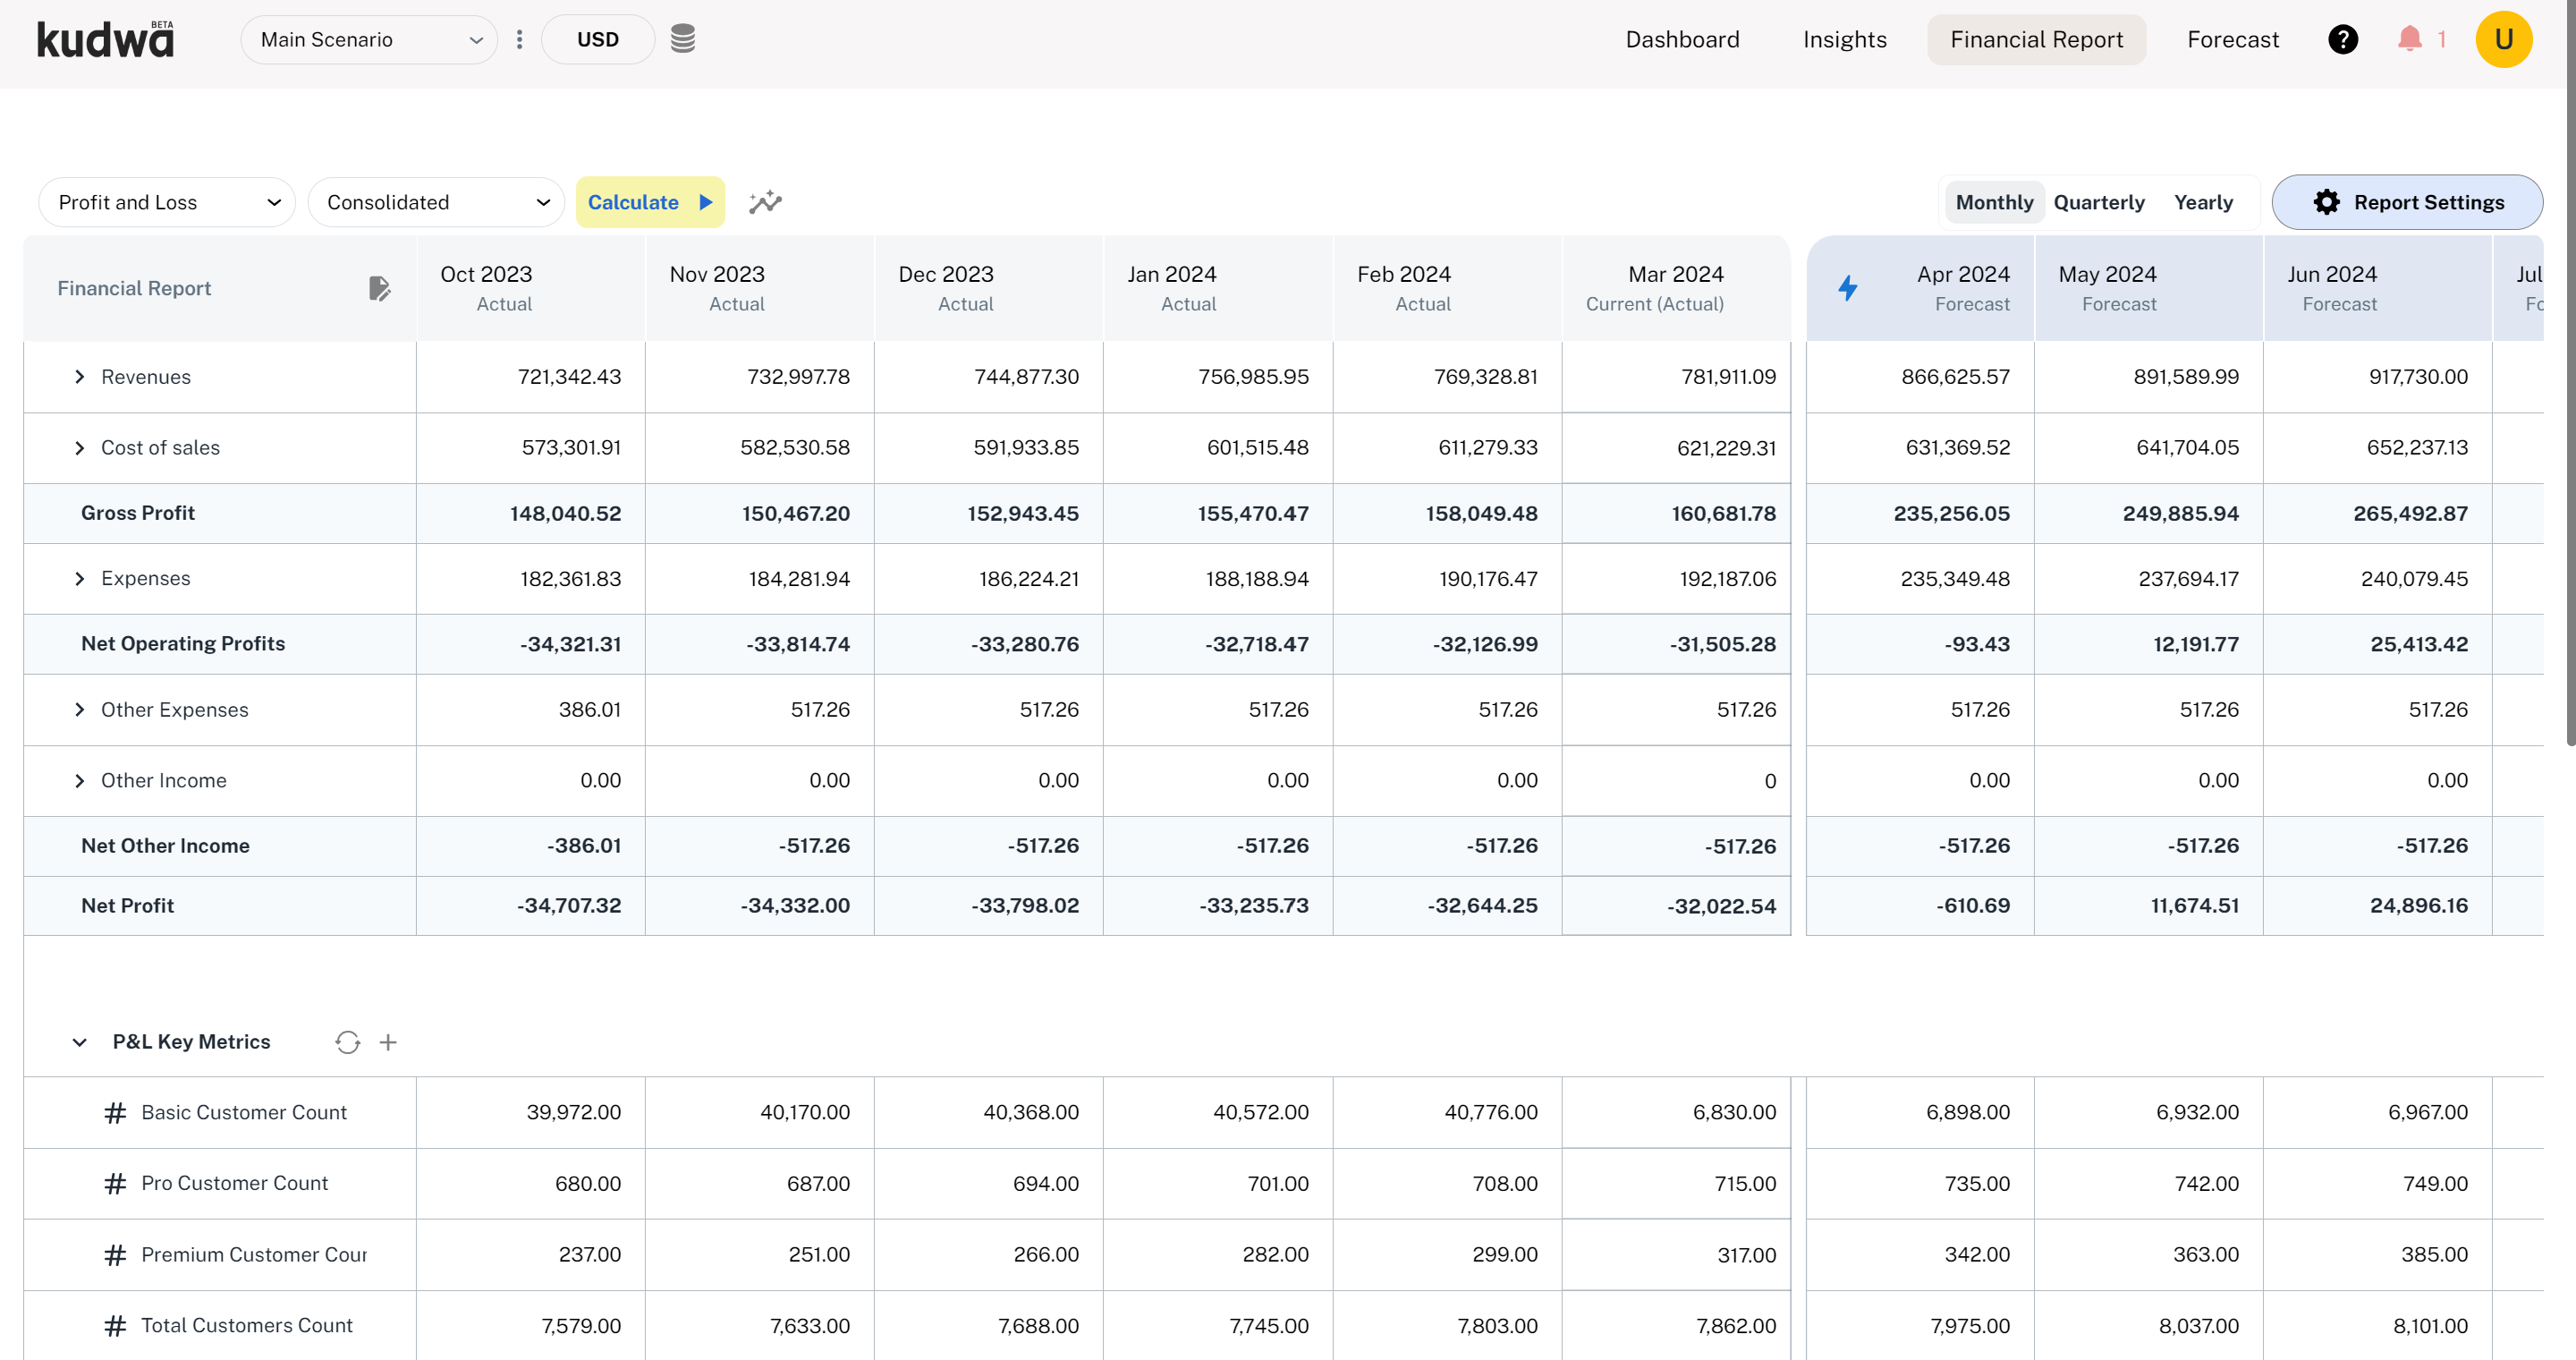The height and width of the screenshot is (1360, 2576).
Task: Go to the Dashboard tab
Action: 1682,40
